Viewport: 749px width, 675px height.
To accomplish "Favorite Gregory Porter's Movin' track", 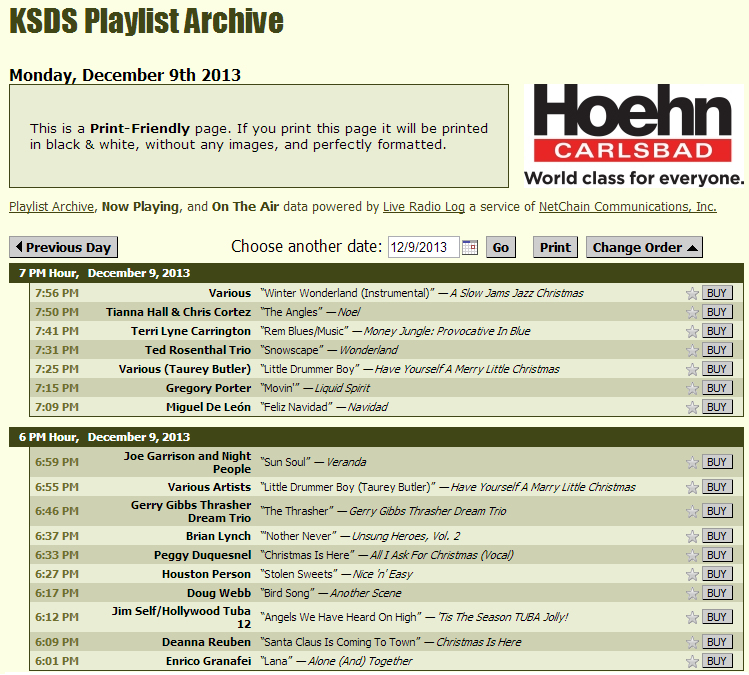I will [x=692, y=388].
